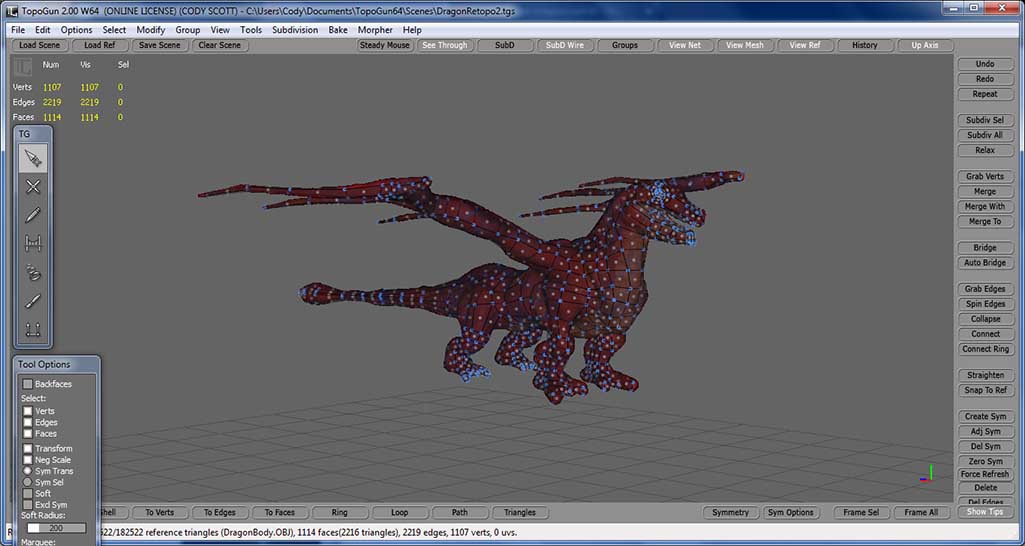Click the Relax button

(x=985, y=150)
